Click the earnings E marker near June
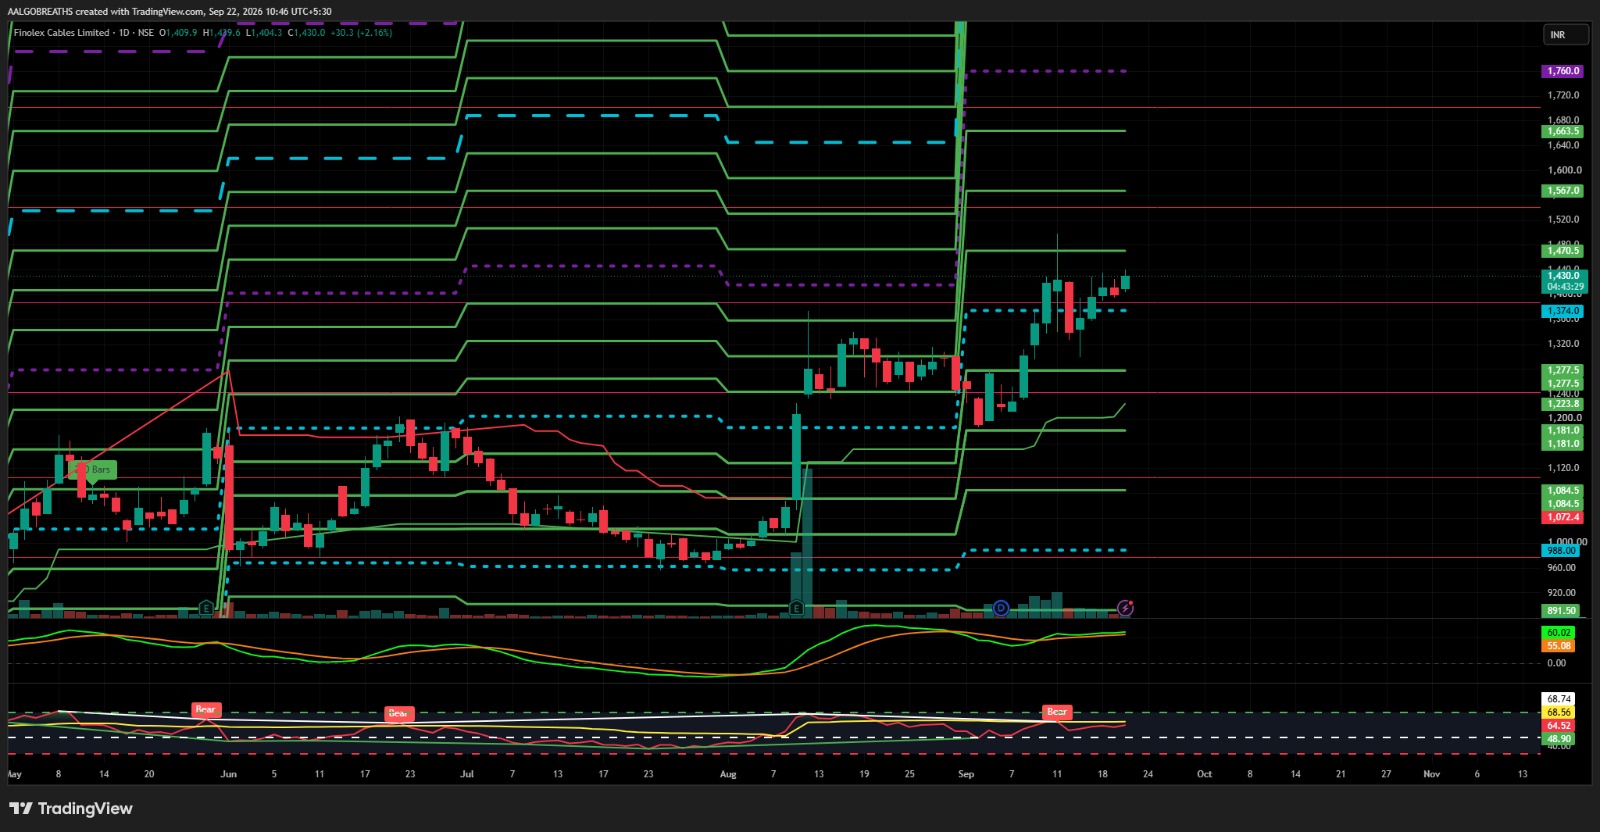 [206, 607]
